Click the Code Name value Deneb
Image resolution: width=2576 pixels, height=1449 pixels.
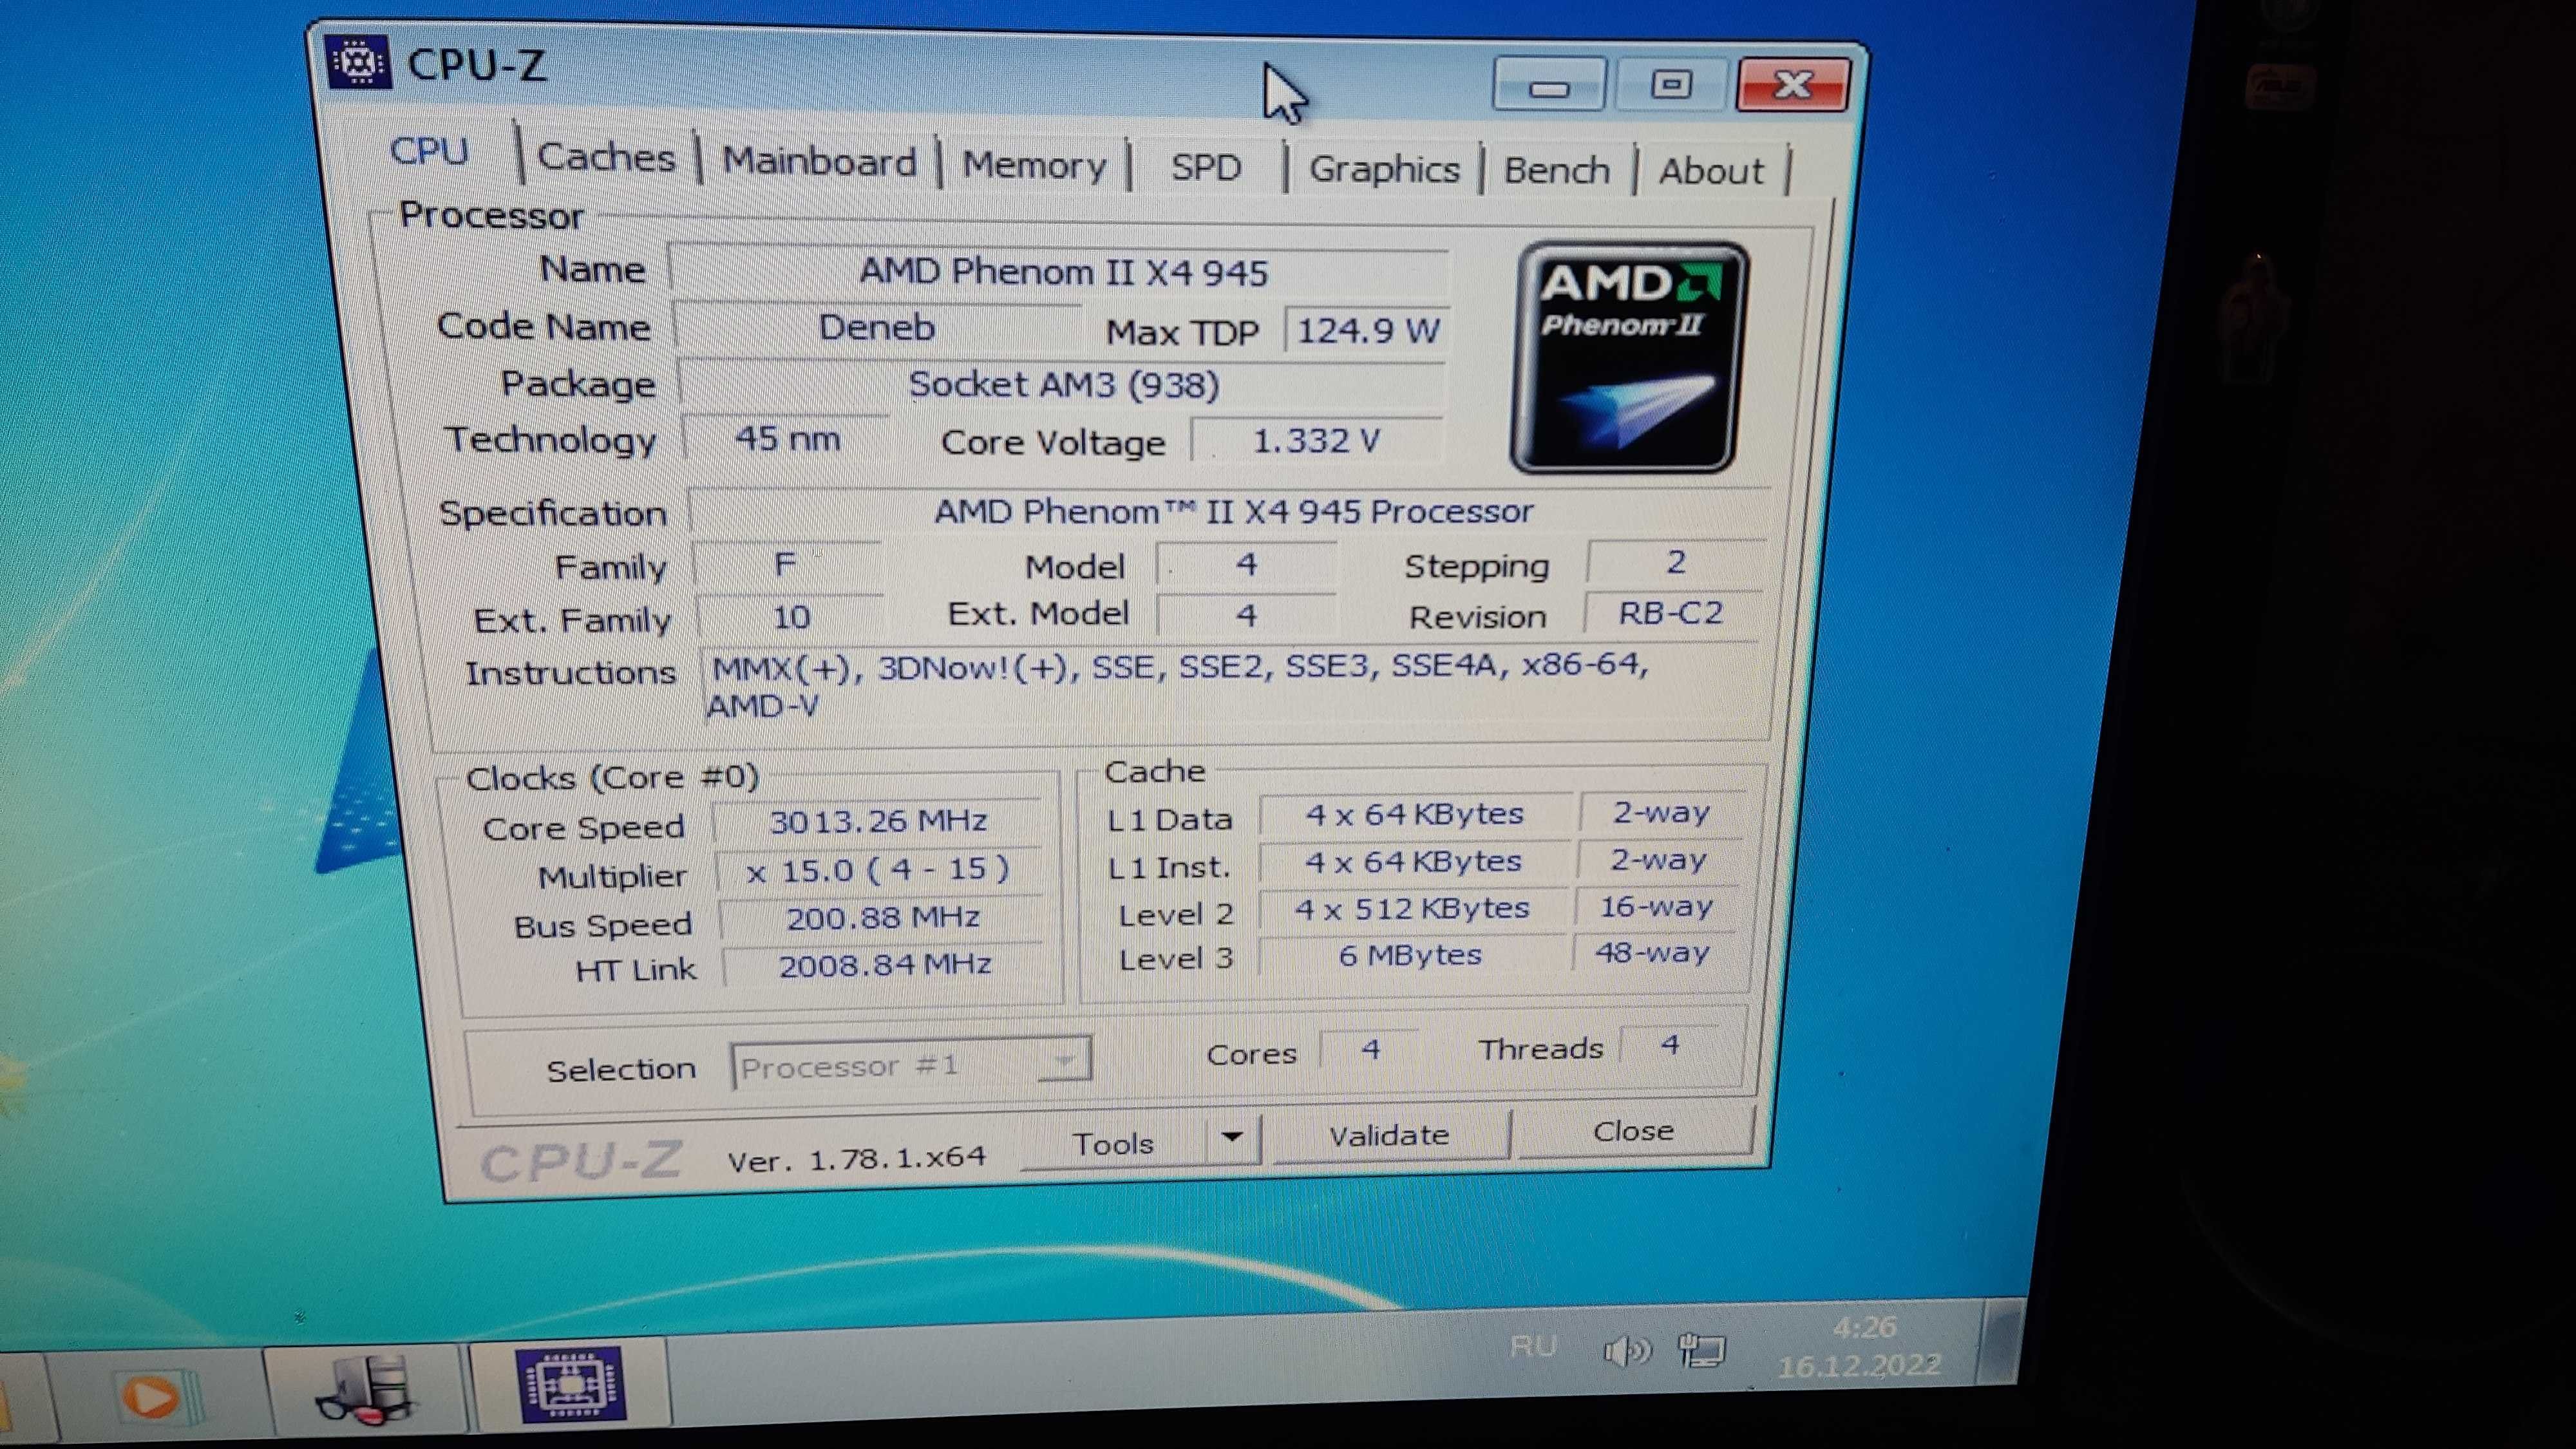coord(877,327)
